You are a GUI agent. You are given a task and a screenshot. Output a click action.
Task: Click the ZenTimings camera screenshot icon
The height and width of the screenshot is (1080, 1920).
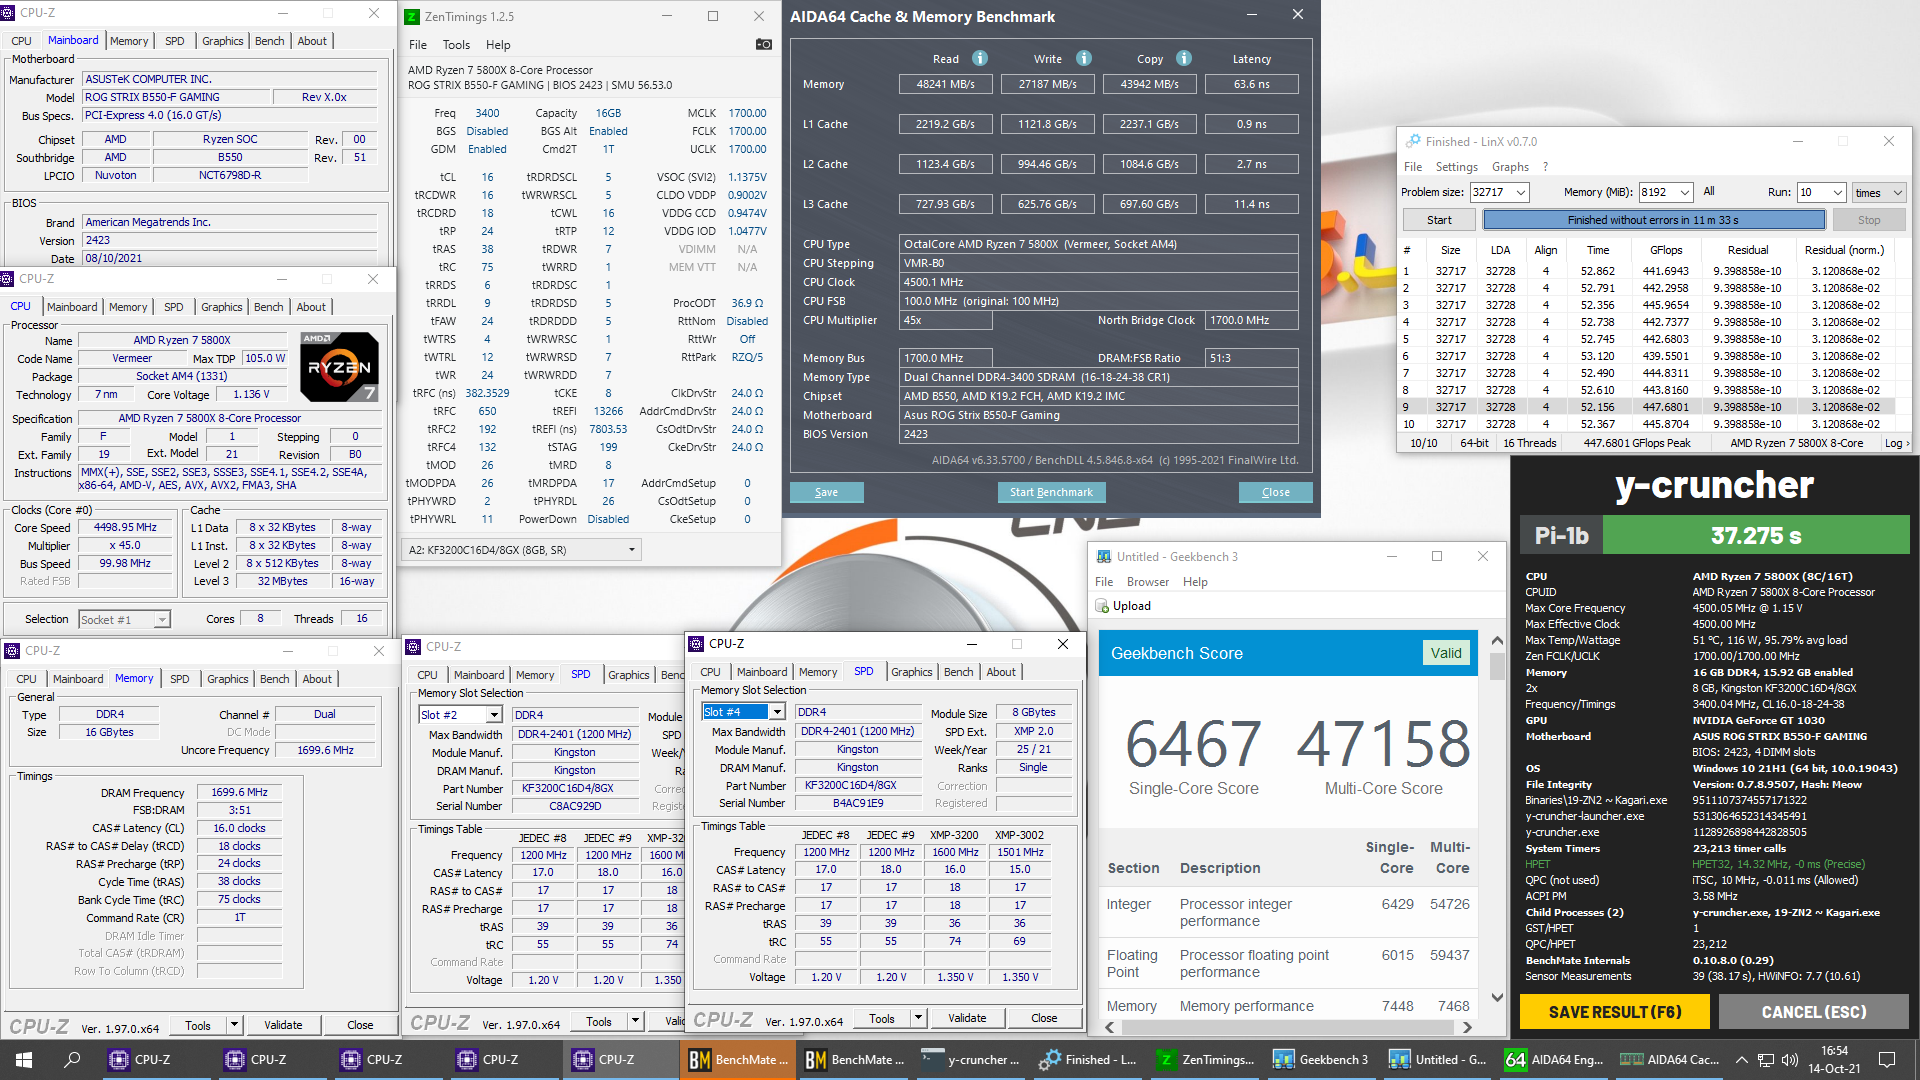click(763, 44)
